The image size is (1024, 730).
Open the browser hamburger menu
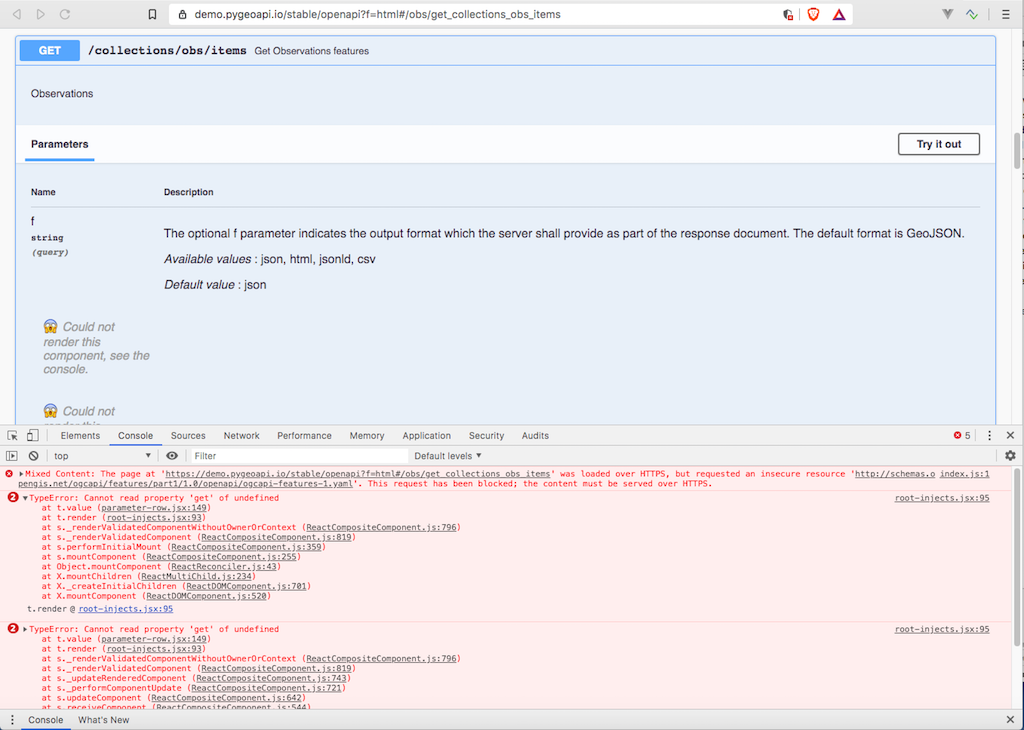[x=1006, y=14]
